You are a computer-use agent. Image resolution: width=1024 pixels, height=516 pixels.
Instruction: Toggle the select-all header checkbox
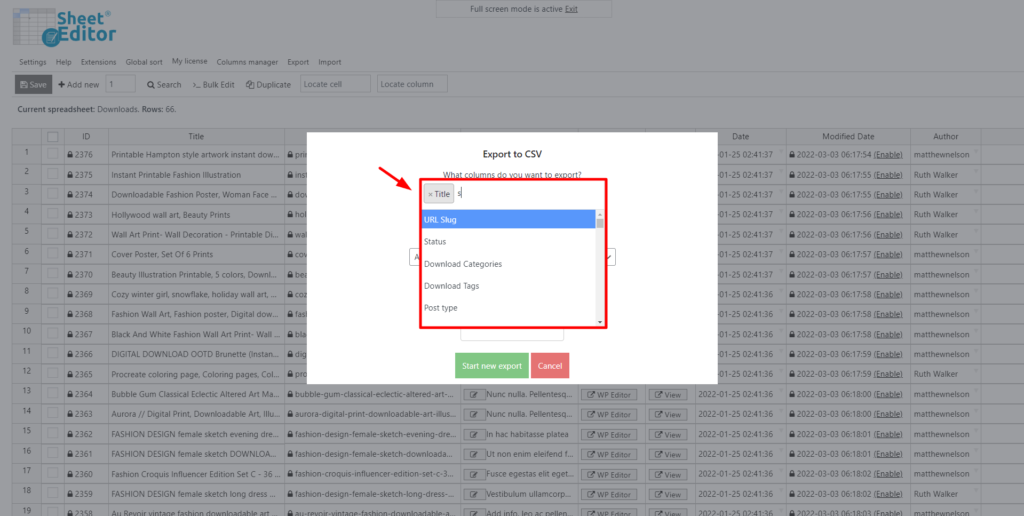pos(53,137)
